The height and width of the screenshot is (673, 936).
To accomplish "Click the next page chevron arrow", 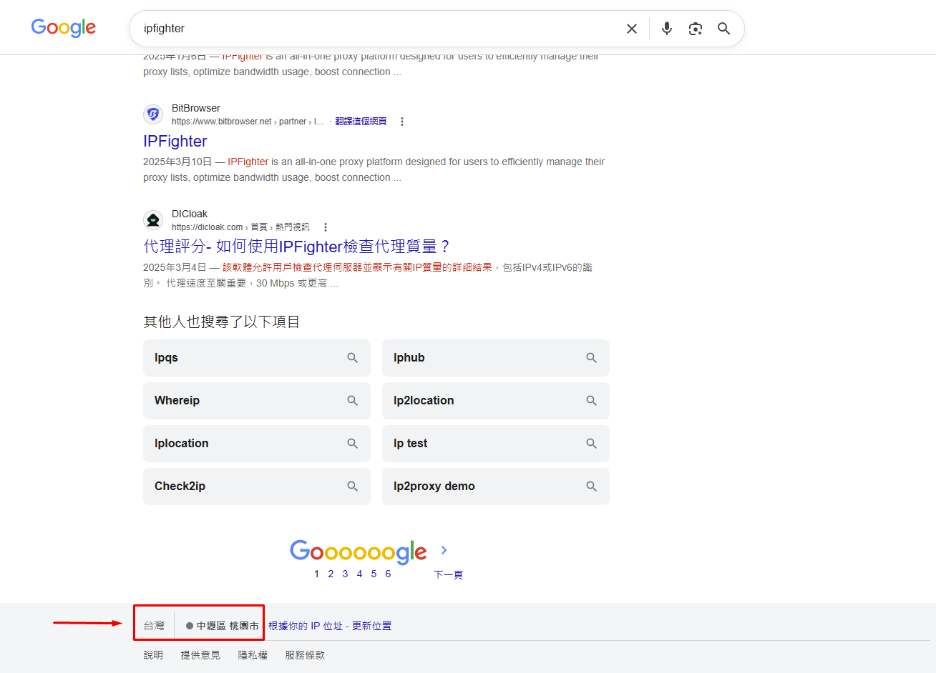I will pyautogui.click(x=444, y=550).
